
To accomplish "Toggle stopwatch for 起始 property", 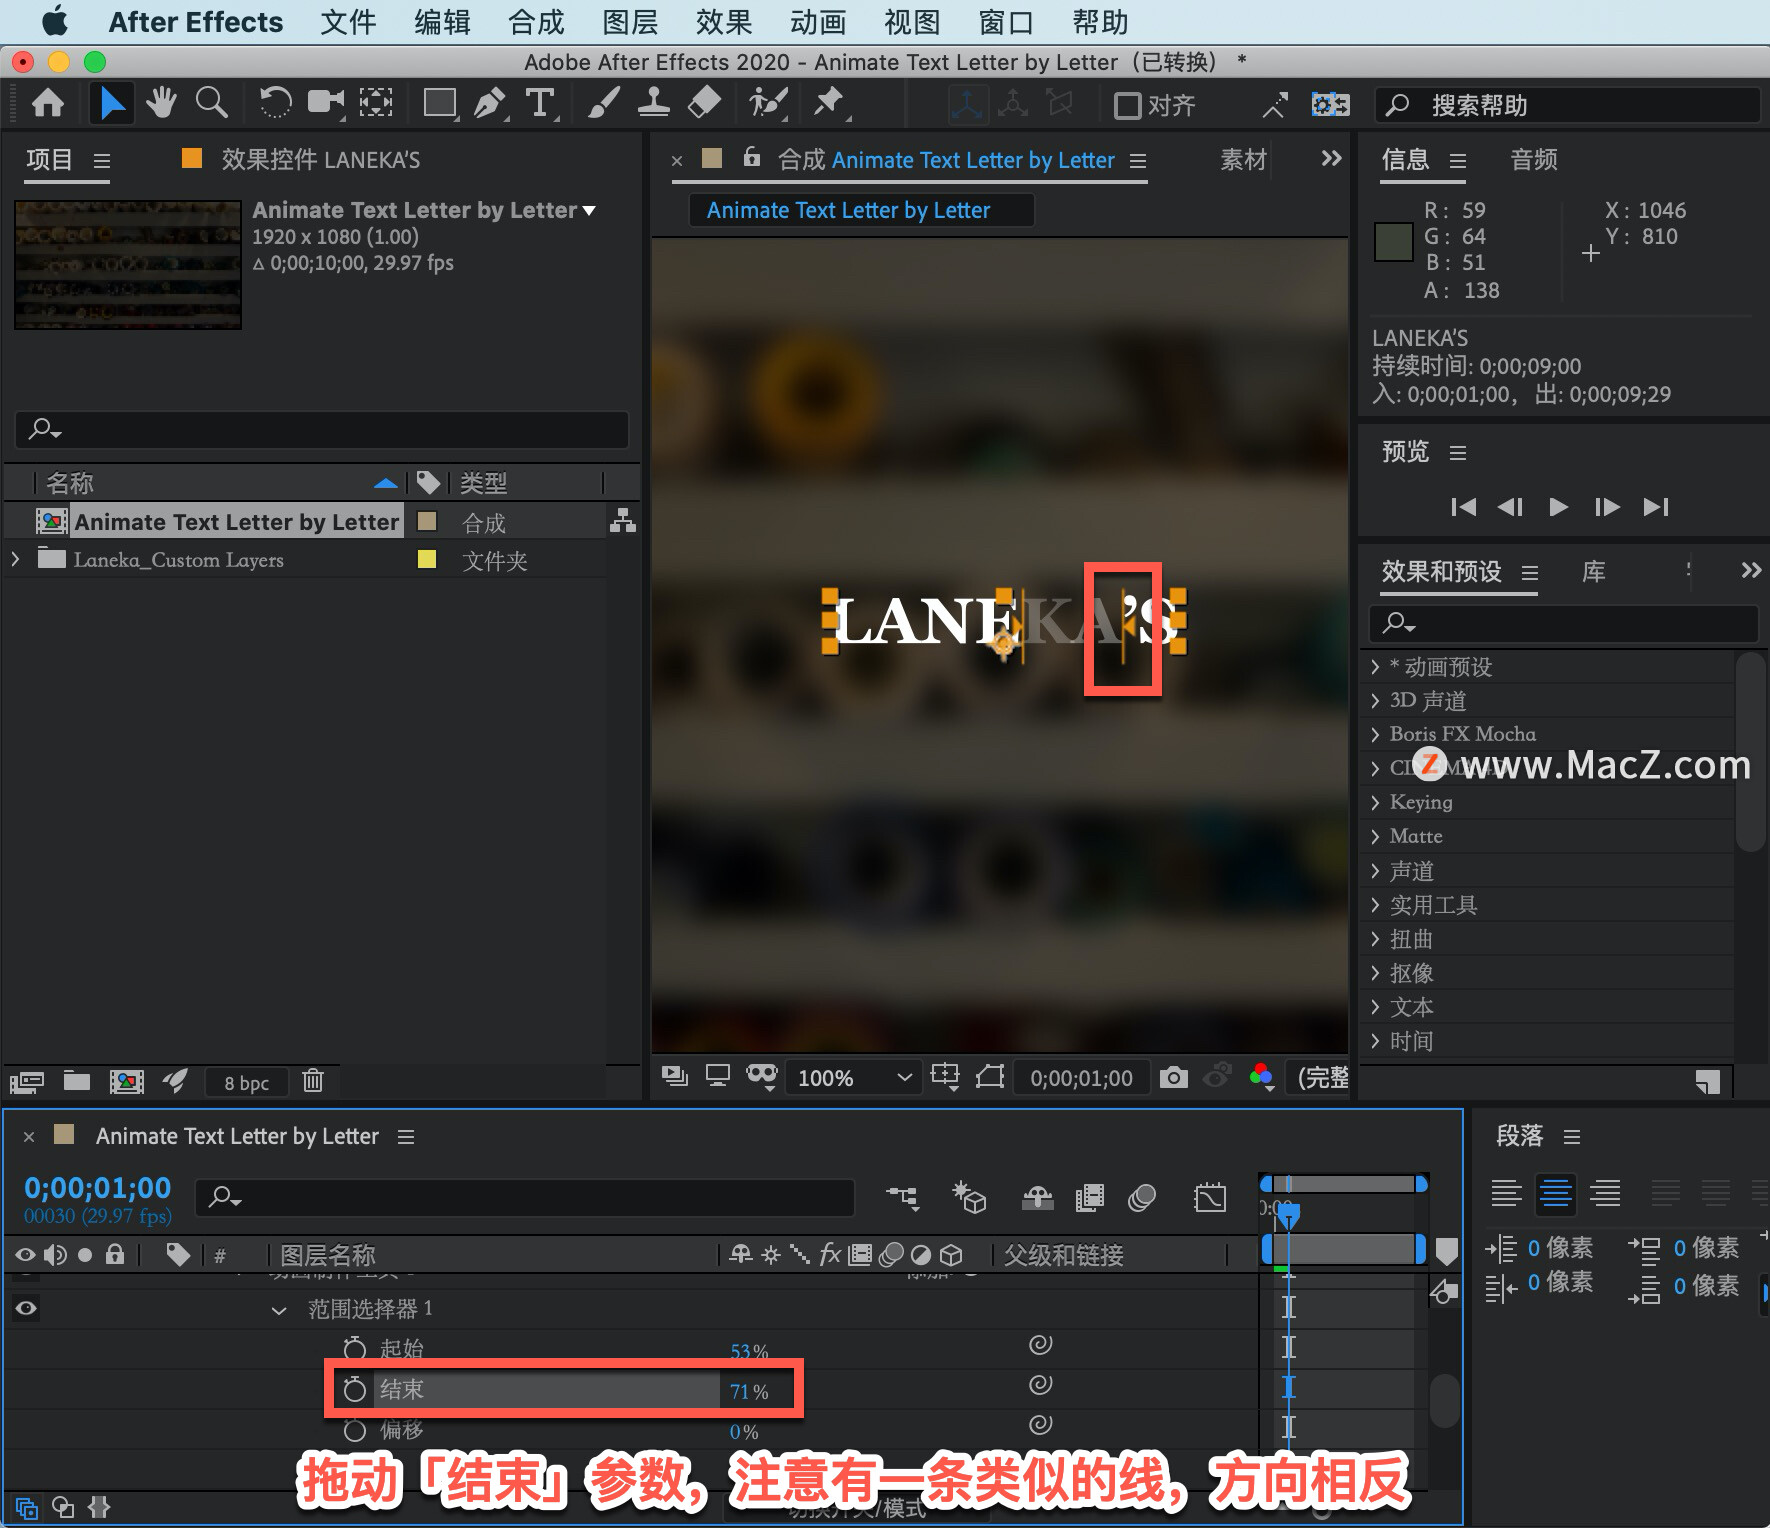I will pos(354,1348).
